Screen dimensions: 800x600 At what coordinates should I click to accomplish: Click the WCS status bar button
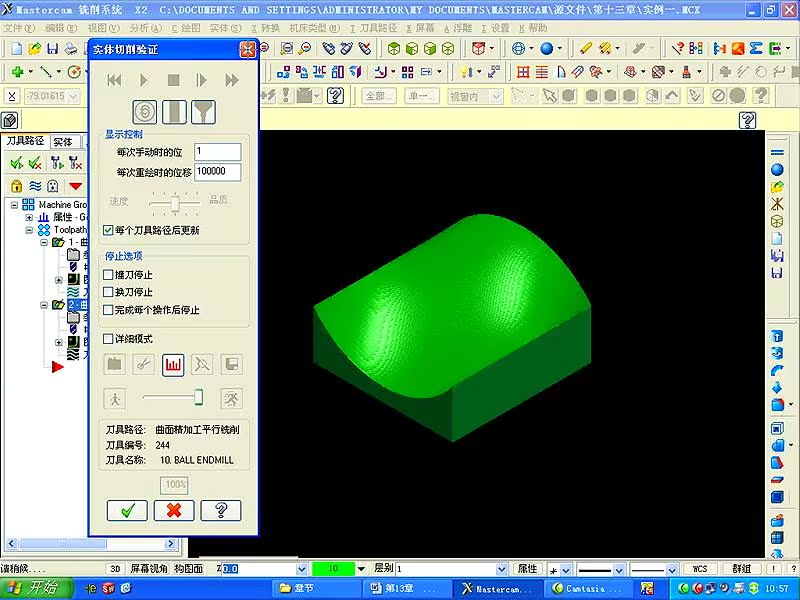coord(700,569)
